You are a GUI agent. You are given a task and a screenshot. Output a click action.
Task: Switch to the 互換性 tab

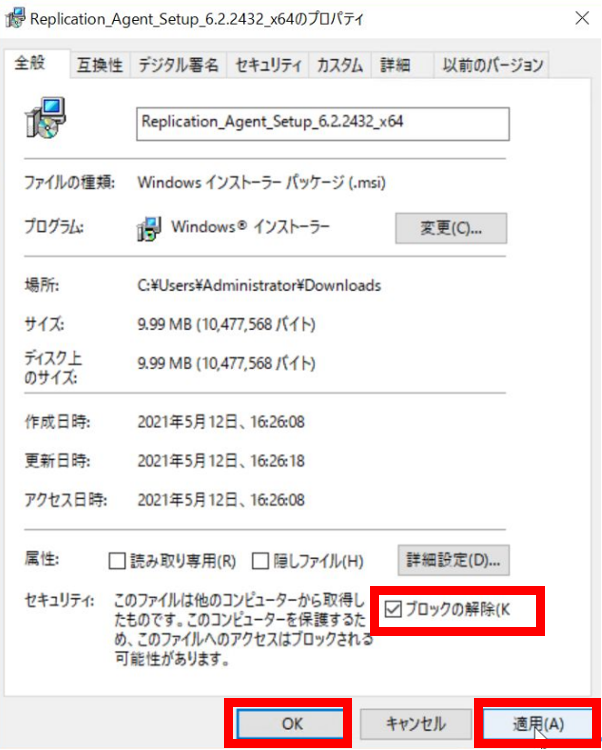click(x=100, y=65)
